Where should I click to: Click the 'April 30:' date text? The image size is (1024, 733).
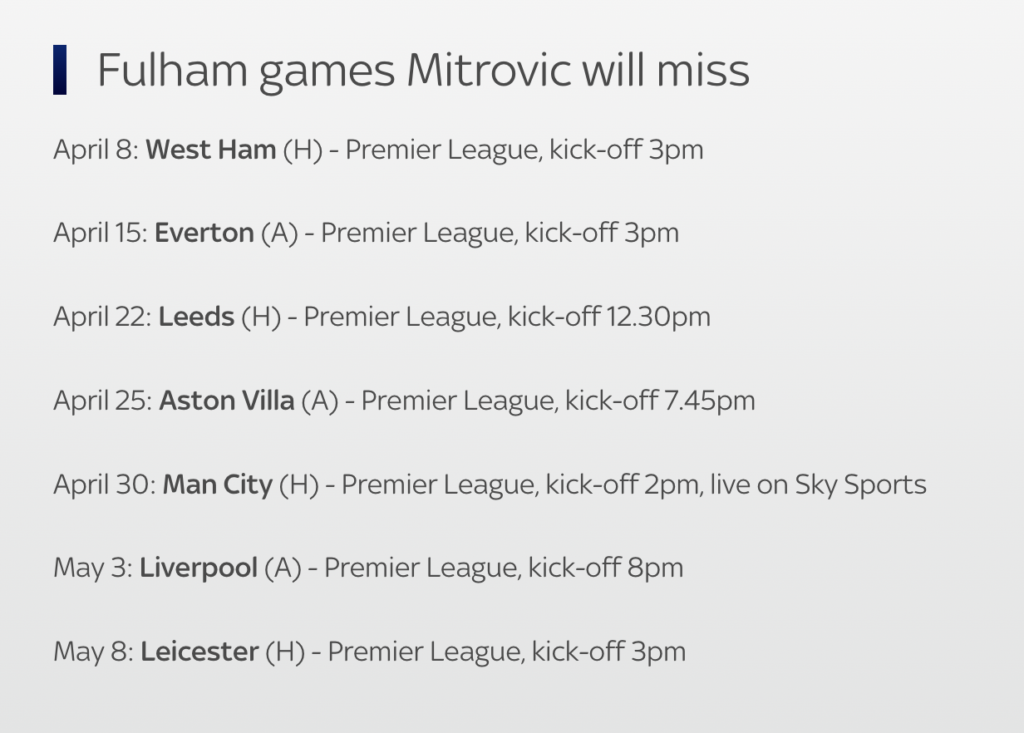105,485
